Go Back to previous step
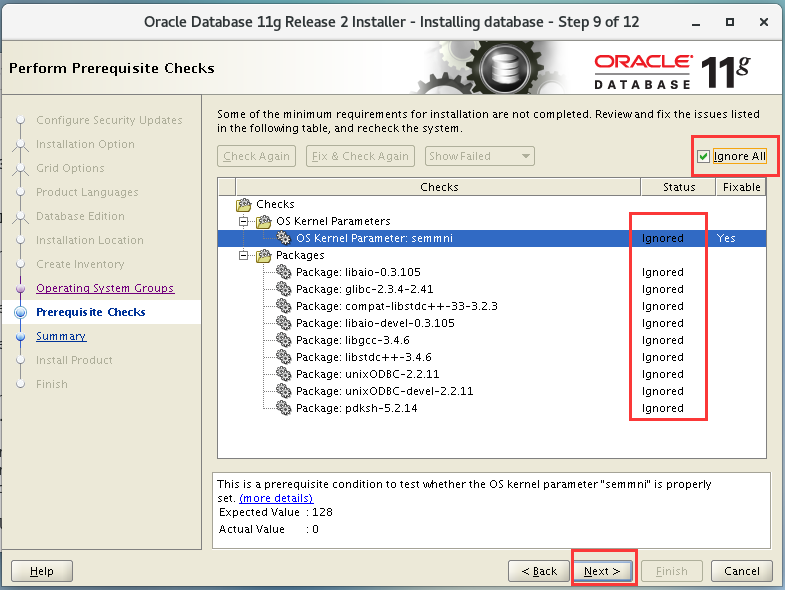Image resolution: width=785 pixels, height=590 pixels. coord(539,571)
